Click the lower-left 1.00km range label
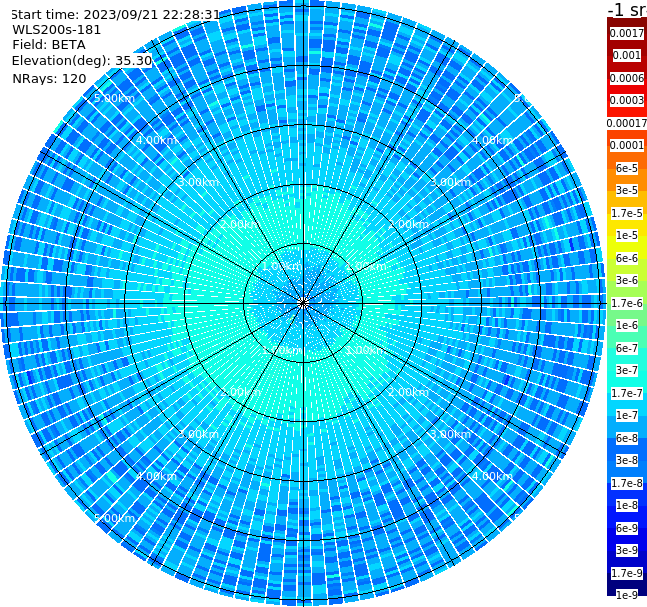This screenshot has width=647, height=607. pyautogui.click(x=283, y=350)
